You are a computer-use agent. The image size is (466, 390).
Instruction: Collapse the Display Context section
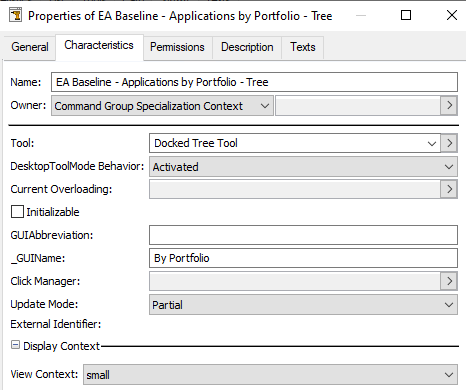click(x=15, y=345)
